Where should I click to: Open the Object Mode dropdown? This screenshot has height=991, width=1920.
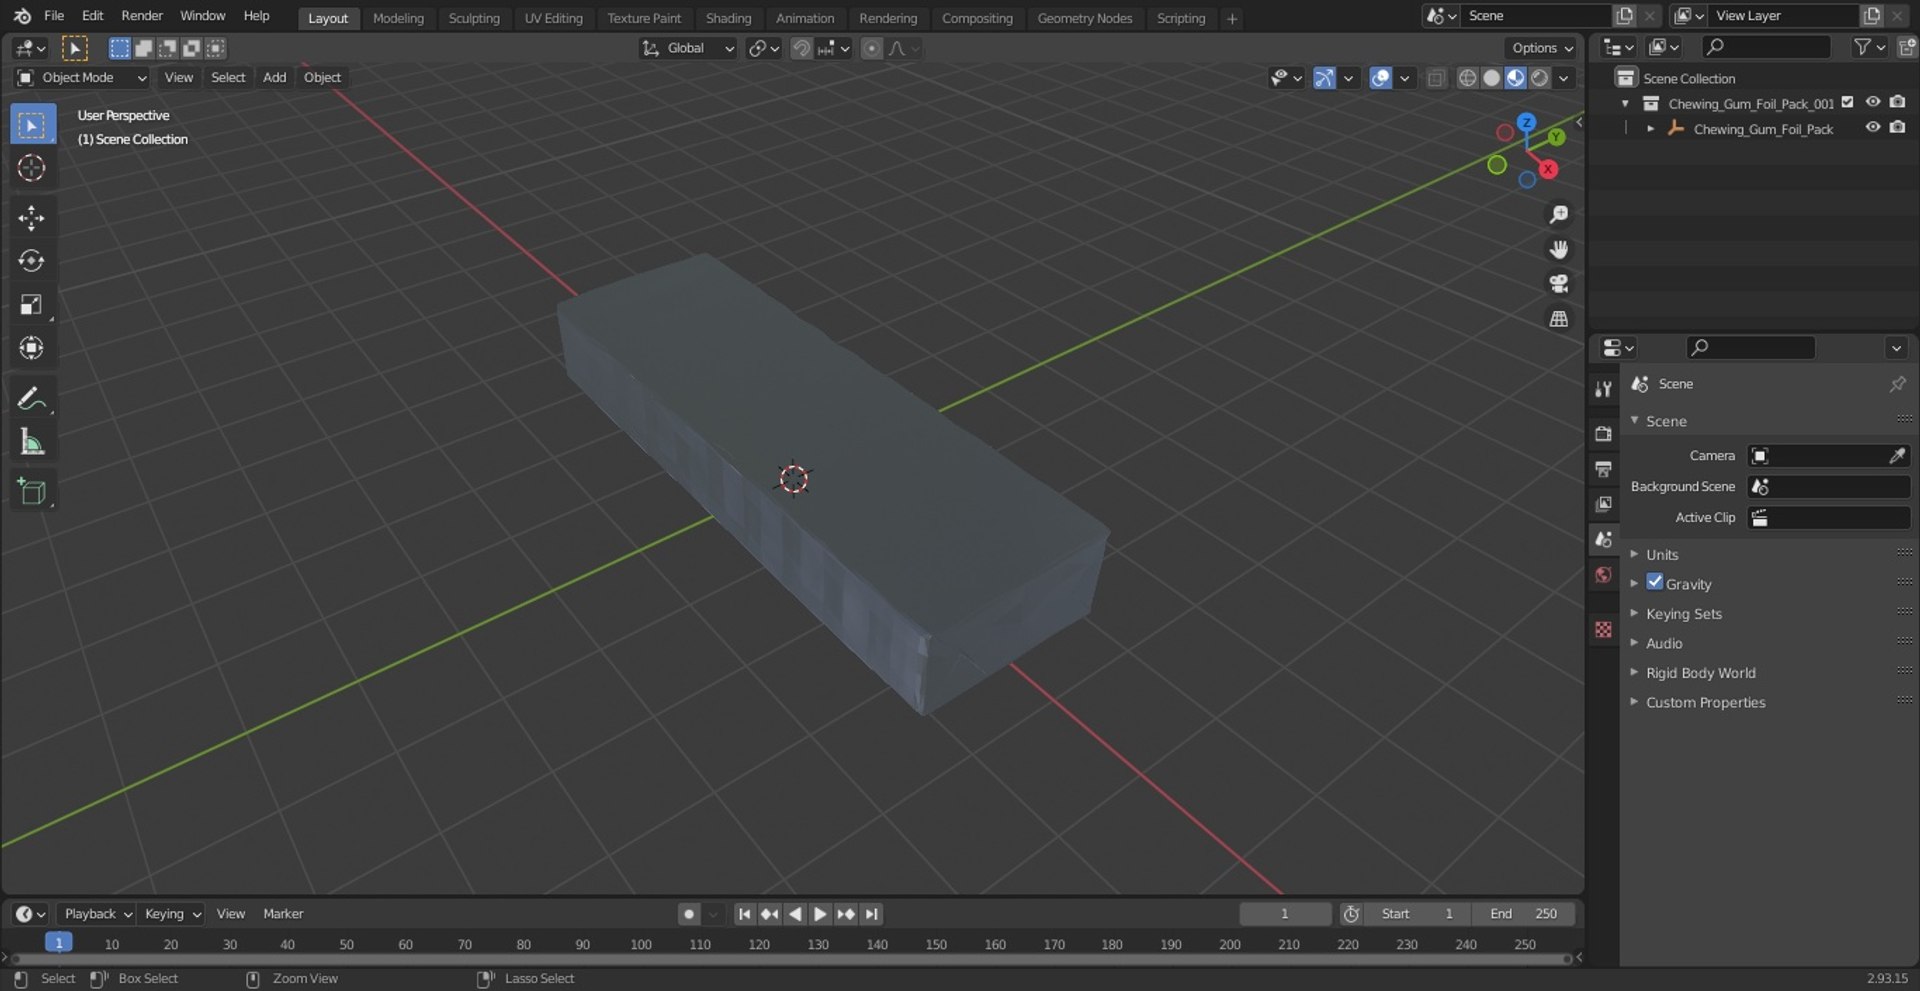point(82,78)
